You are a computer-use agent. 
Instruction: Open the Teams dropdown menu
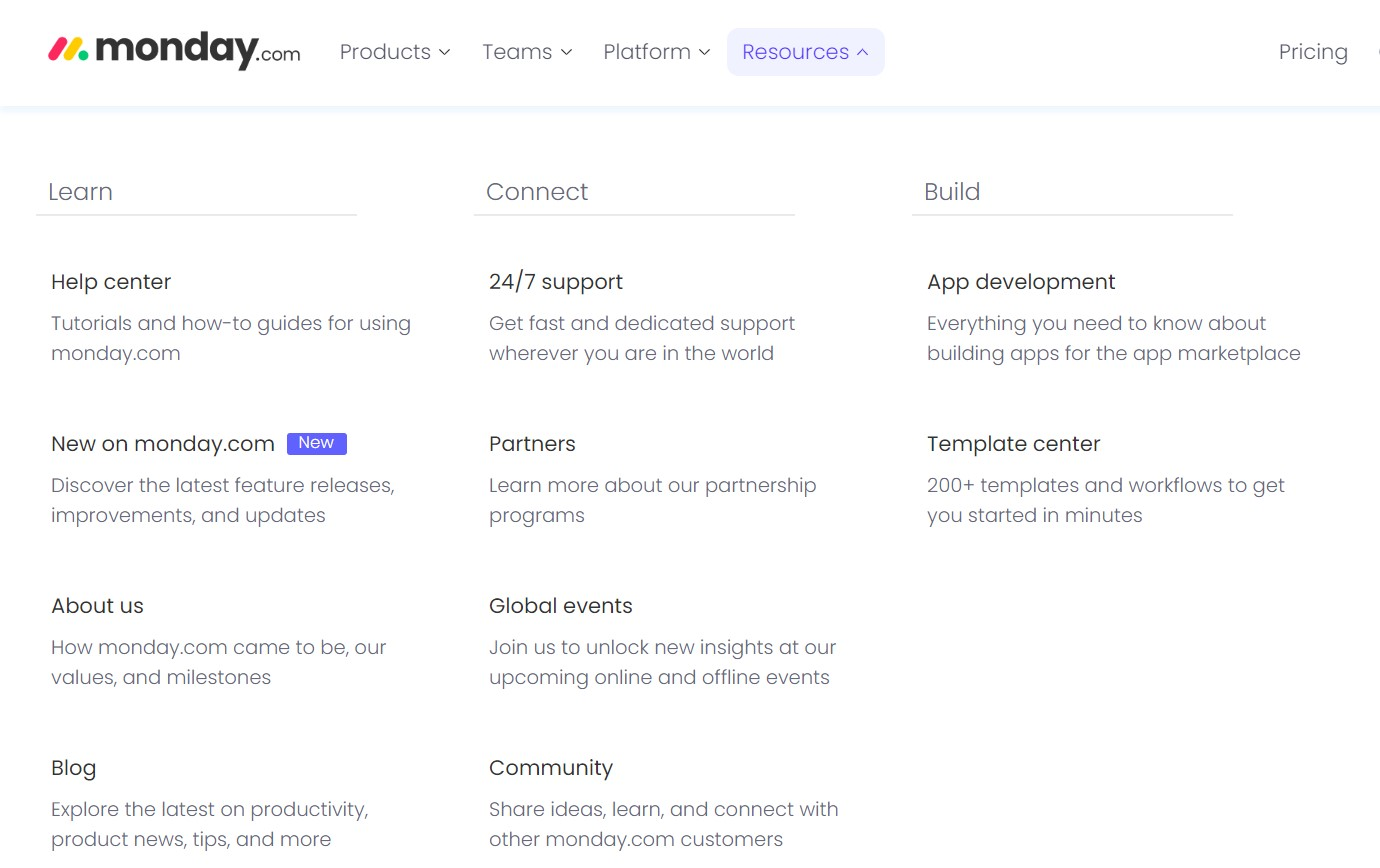527,52
